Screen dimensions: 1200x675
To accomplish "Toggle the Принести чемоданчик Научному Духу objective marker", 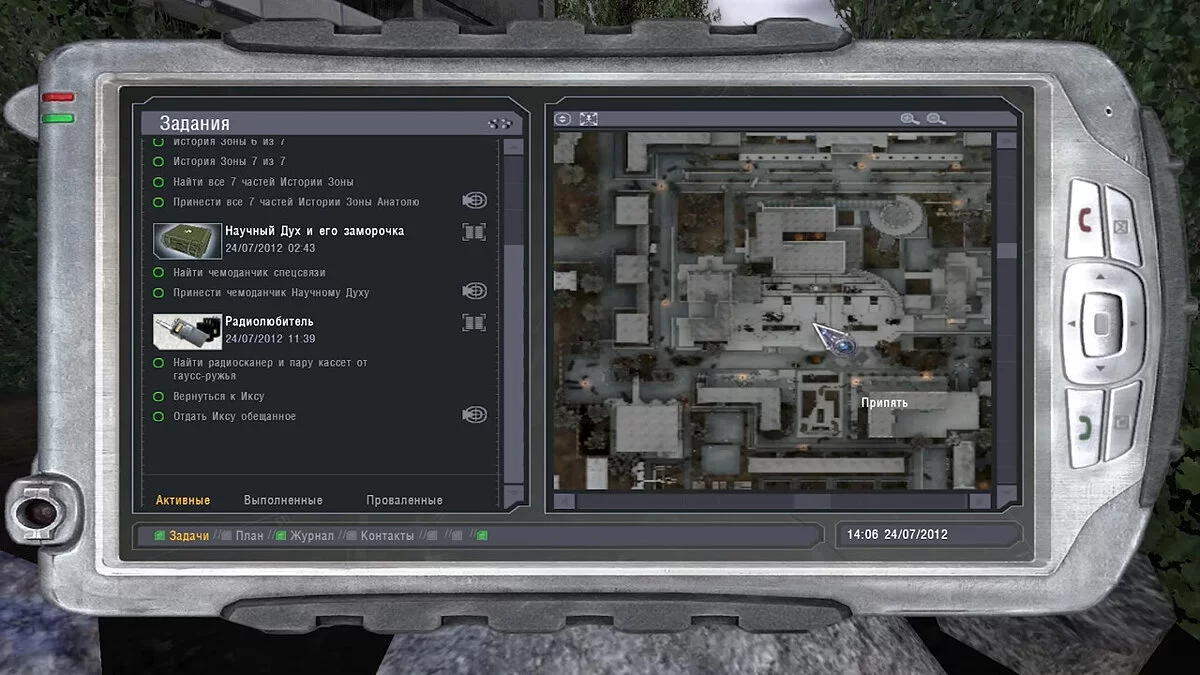I will point(158,293).
